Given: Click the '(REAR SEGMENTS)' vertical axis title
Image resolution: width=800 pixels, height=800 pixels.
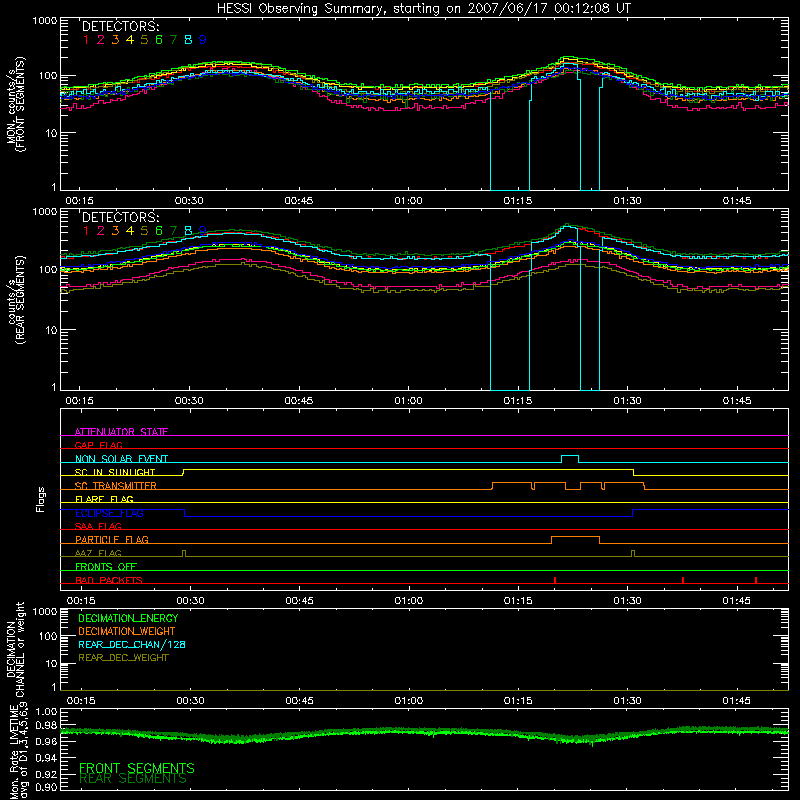Looking at the screenshot, I should [20, 301].
